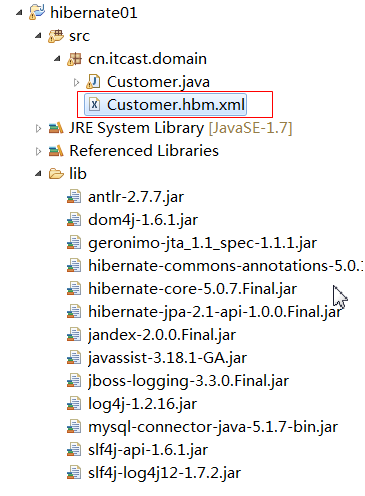This screenshot has height=496, width=365.
Task: Click the cn.itcast.domain package icon
Action: tap(74, 59)
